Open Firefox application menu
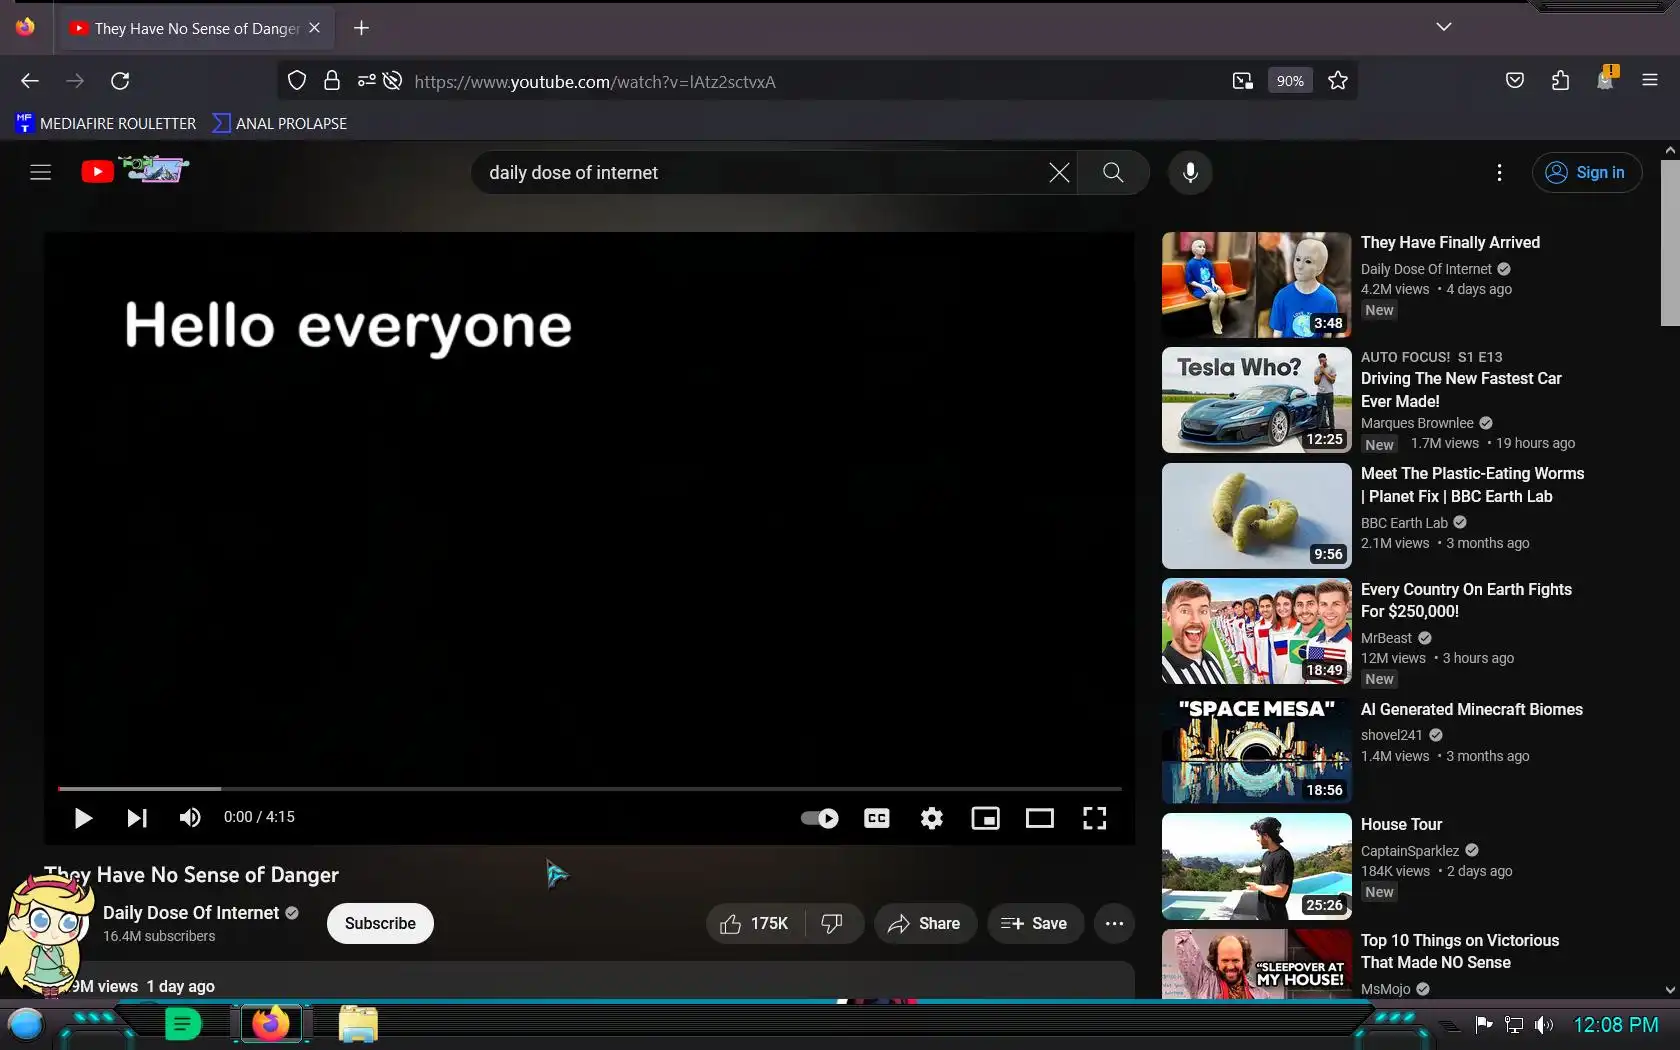 (1650, 81)
